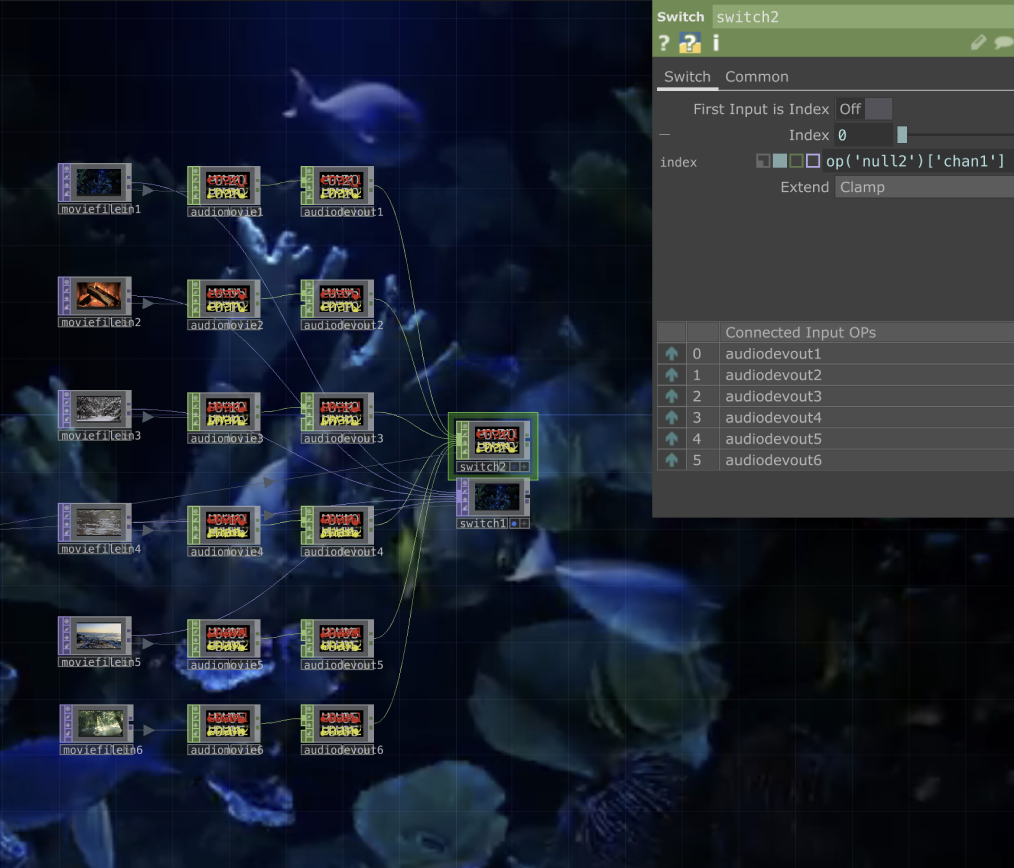Select purple bind mode square for index
The height and width of the screenshot is (868, 1014).
[x=813, y=161]
